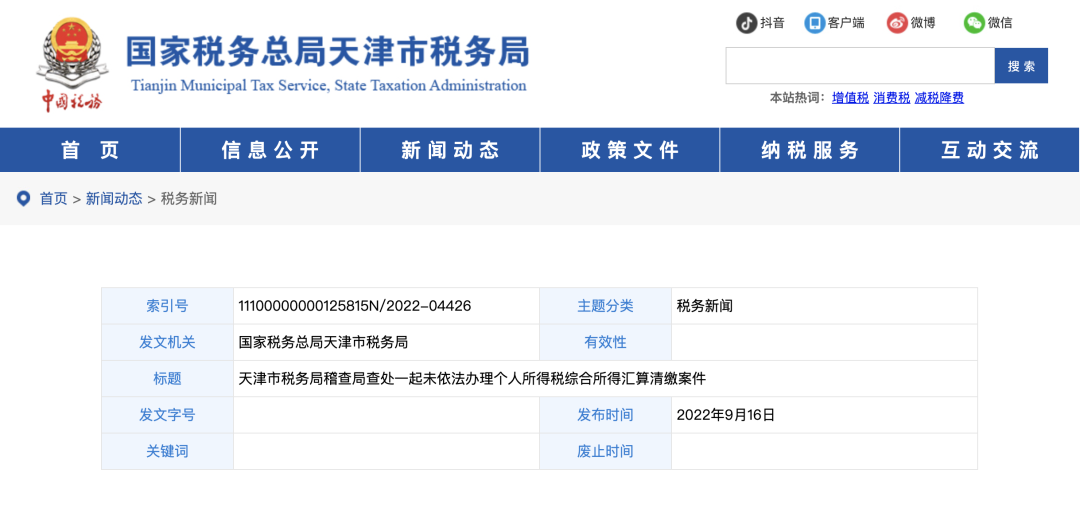Screen dimensions: 1080x508
Task: Go to the 首页 navigation tab
Action: (90, 150)
